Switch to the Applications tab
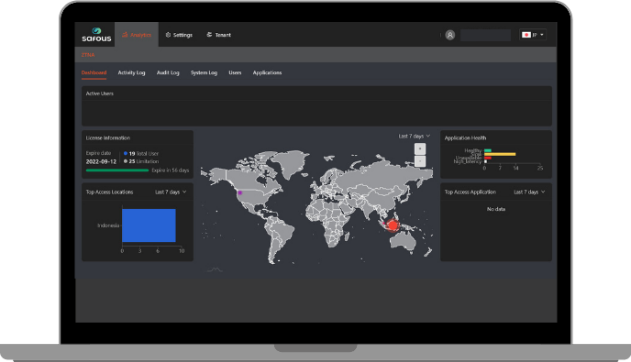The height and width of the screenshot is (362, 631). pos(267,73)
